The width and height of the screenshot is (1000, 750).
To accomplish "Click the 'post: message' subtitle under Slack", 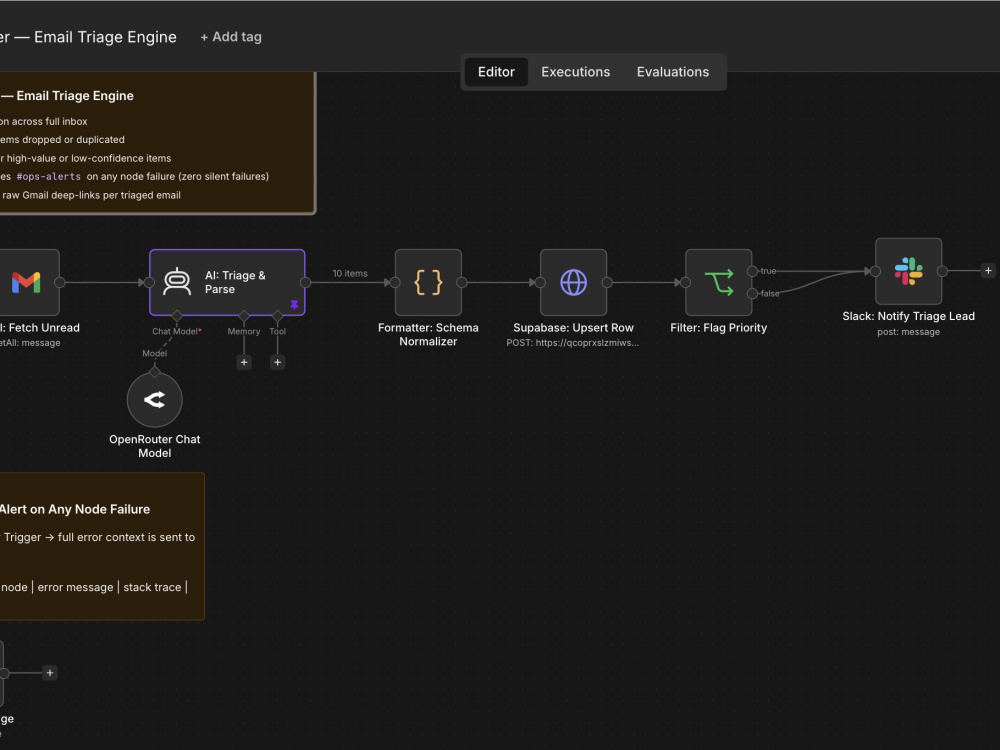I will [x=908, y=332].
